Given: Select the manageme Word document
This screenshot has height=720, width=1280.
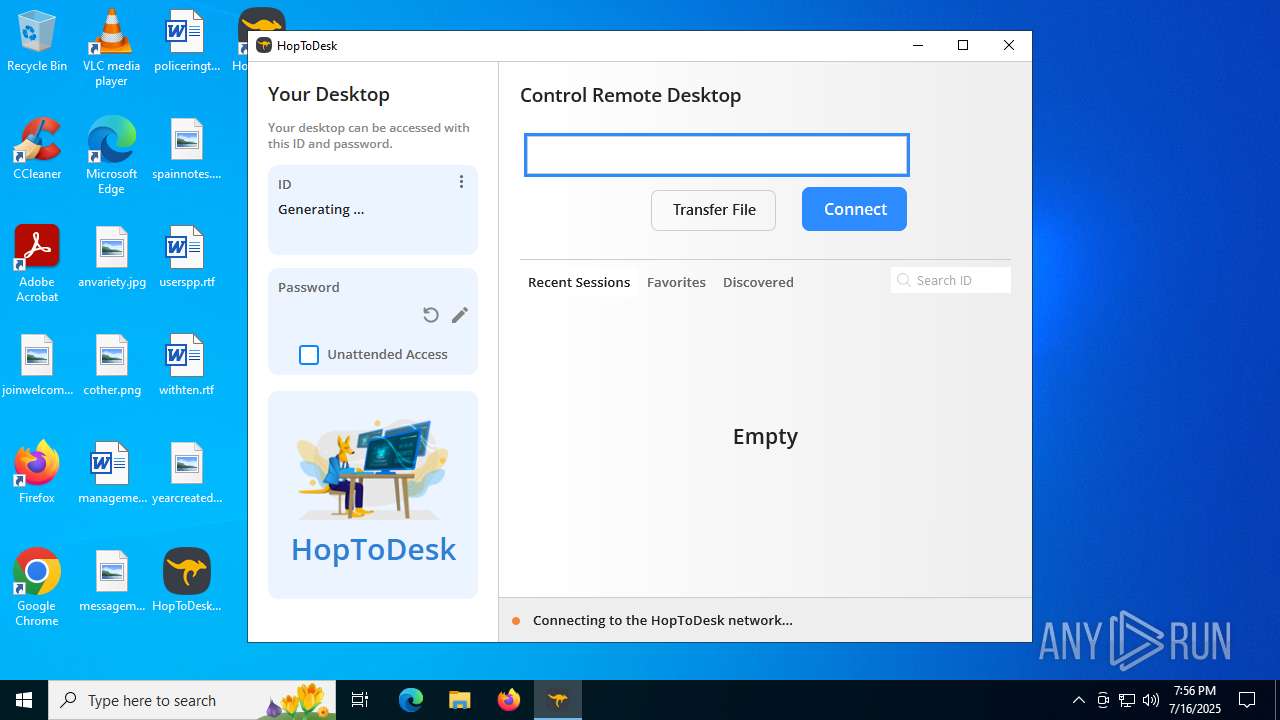Looking at the screenshot, I should (111, 474).
